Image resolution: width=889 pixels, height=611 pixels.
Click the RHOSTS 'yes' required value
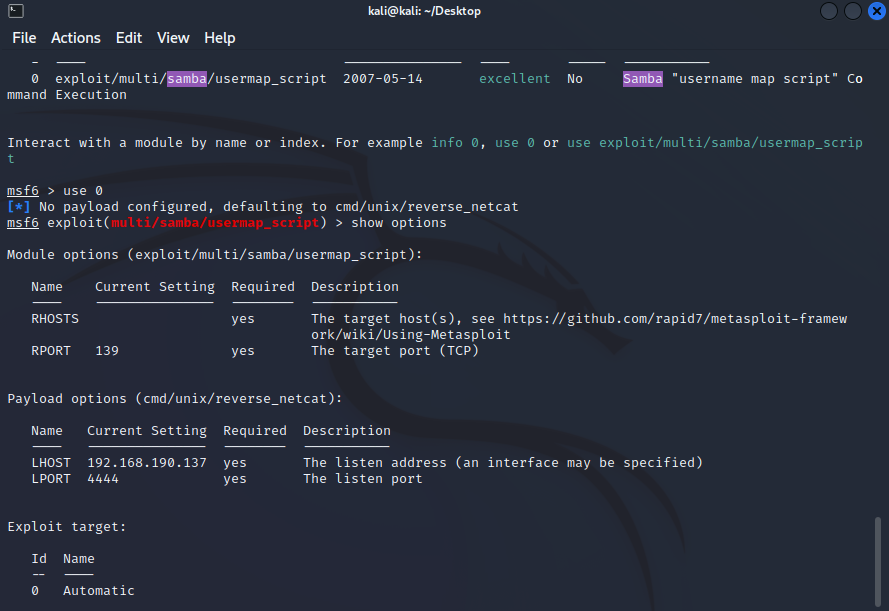(x=243, y=319)
